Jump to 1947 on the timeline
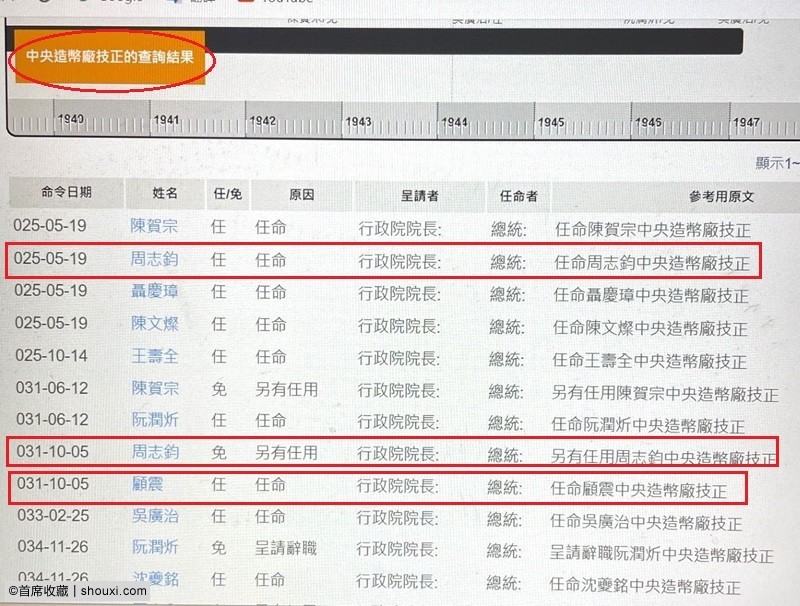The image size is (800, 606). [x=746, y=121]
